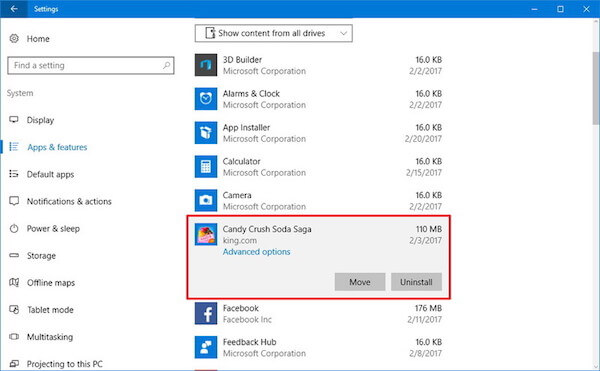600x371 pixels.
Task: Click the Facebook Inc publisher text
Action: 247,319
